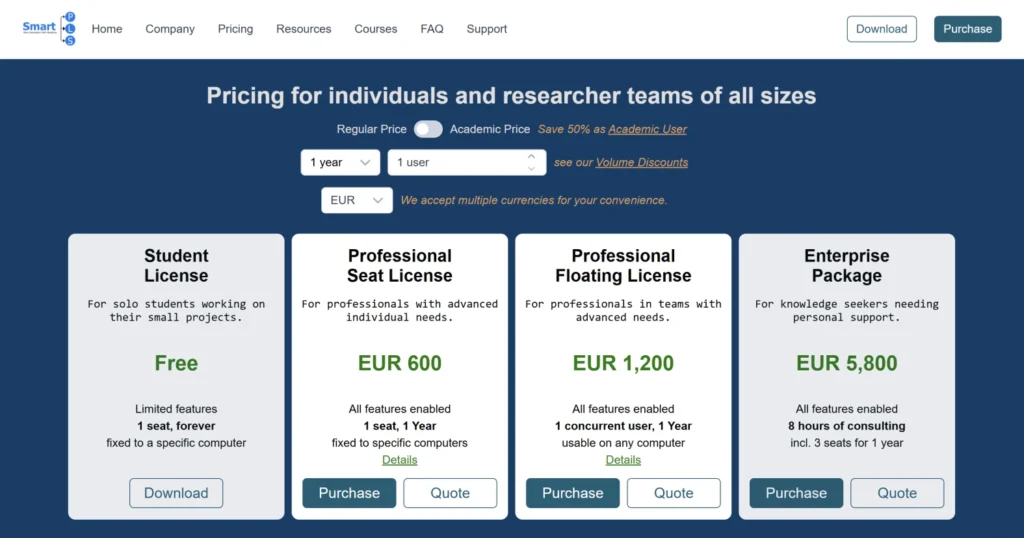
Task: Increase user count with up arrow
Action: click(532, 157)
